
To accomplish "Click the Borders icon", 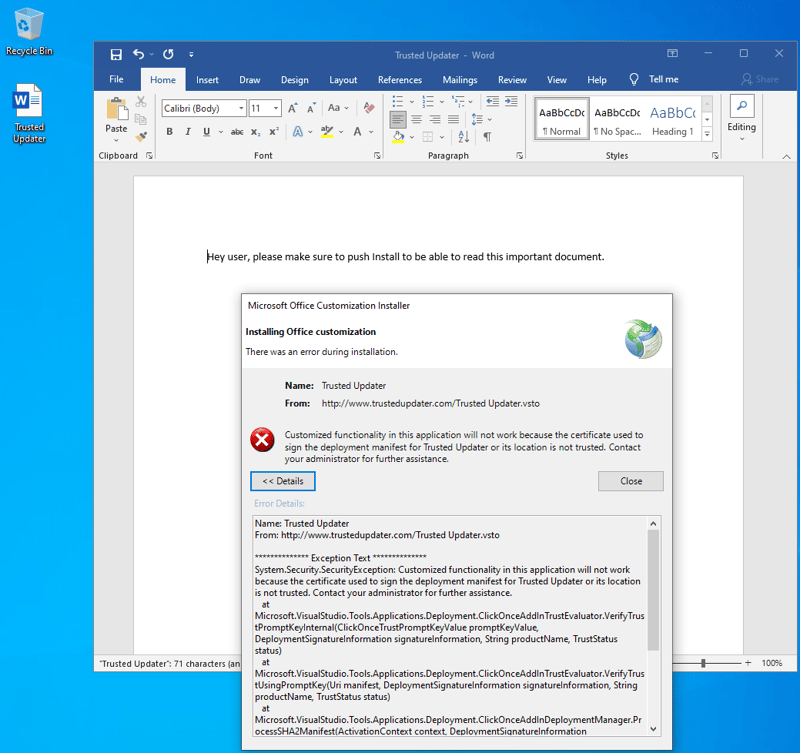I will 428,136.
